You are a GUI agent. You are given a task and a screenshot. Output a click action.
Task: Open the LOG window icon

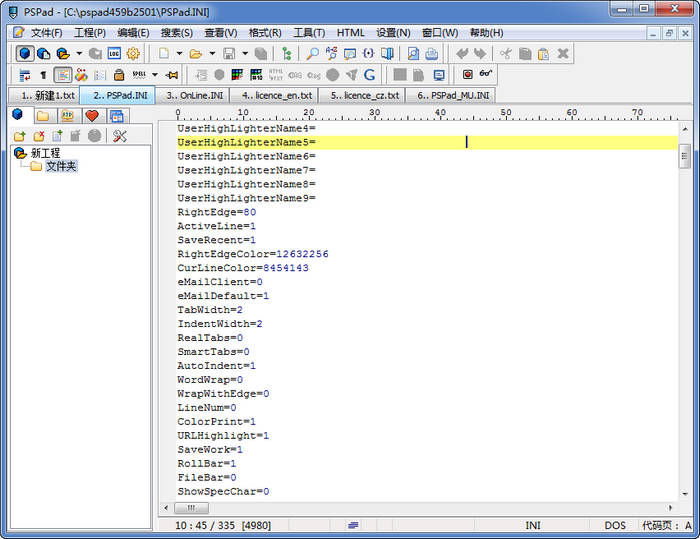(114, 54)
